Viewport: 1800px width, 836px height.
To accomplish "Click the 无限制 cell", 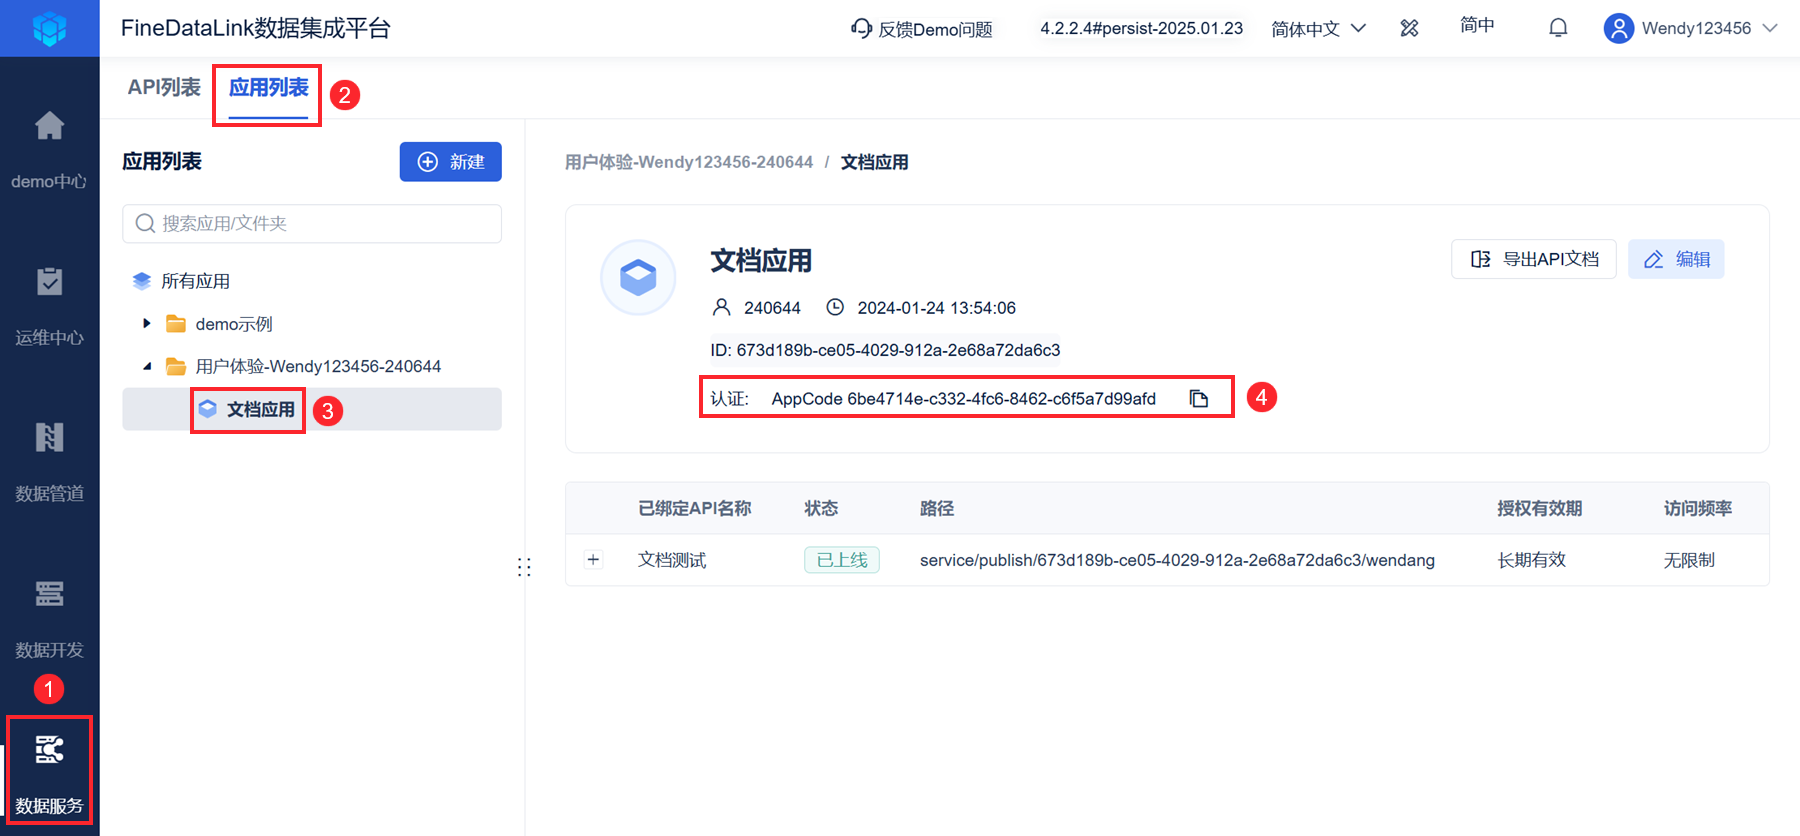I will point(1689,560).
